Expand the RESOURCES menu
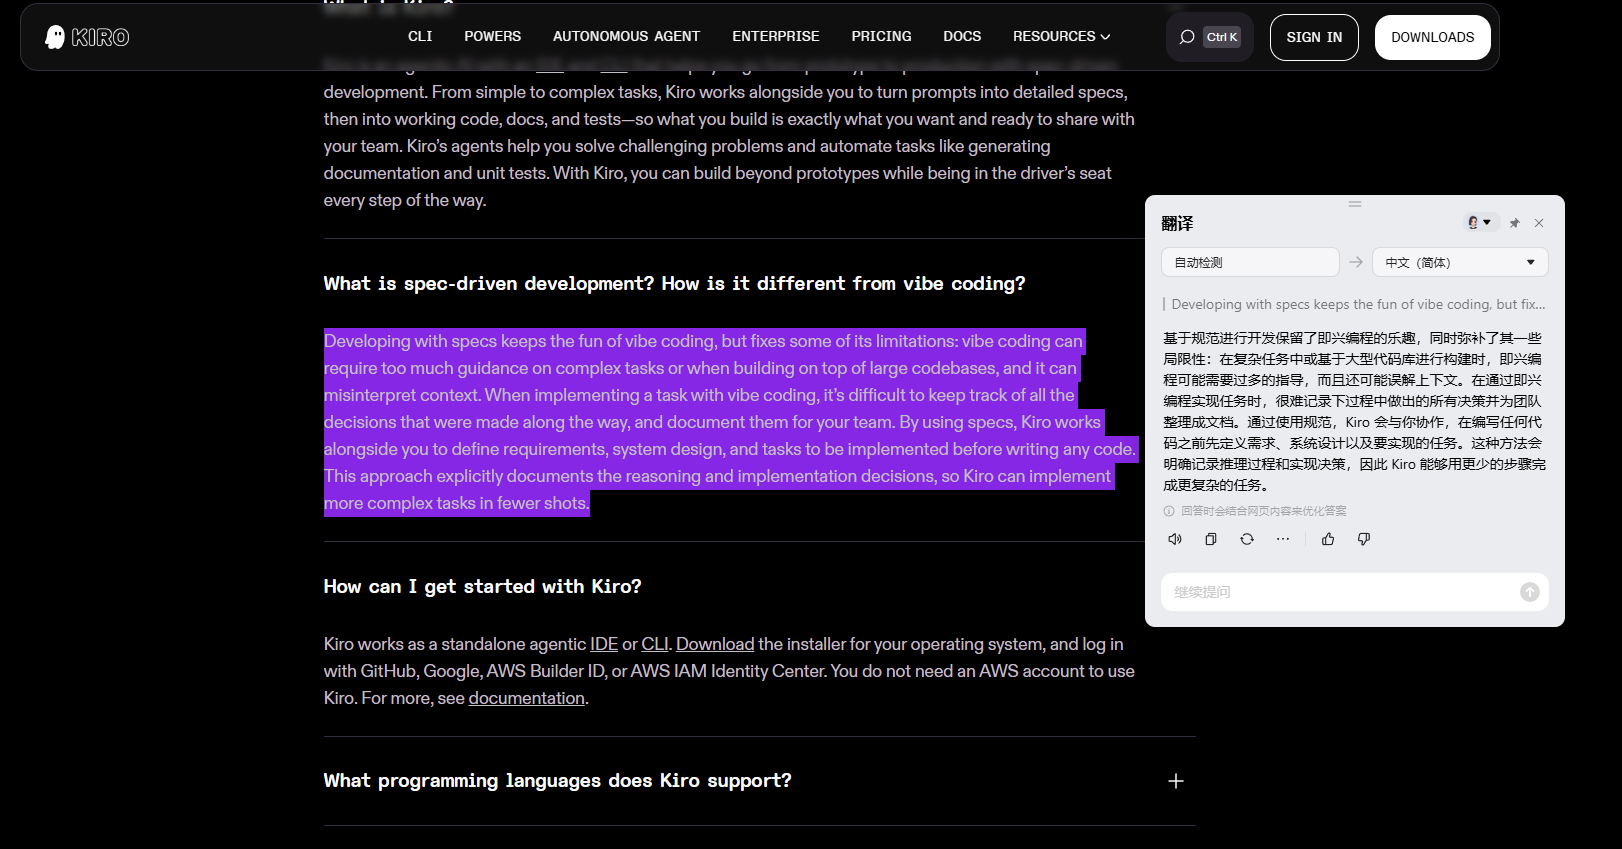 [x=1061, y=36]
